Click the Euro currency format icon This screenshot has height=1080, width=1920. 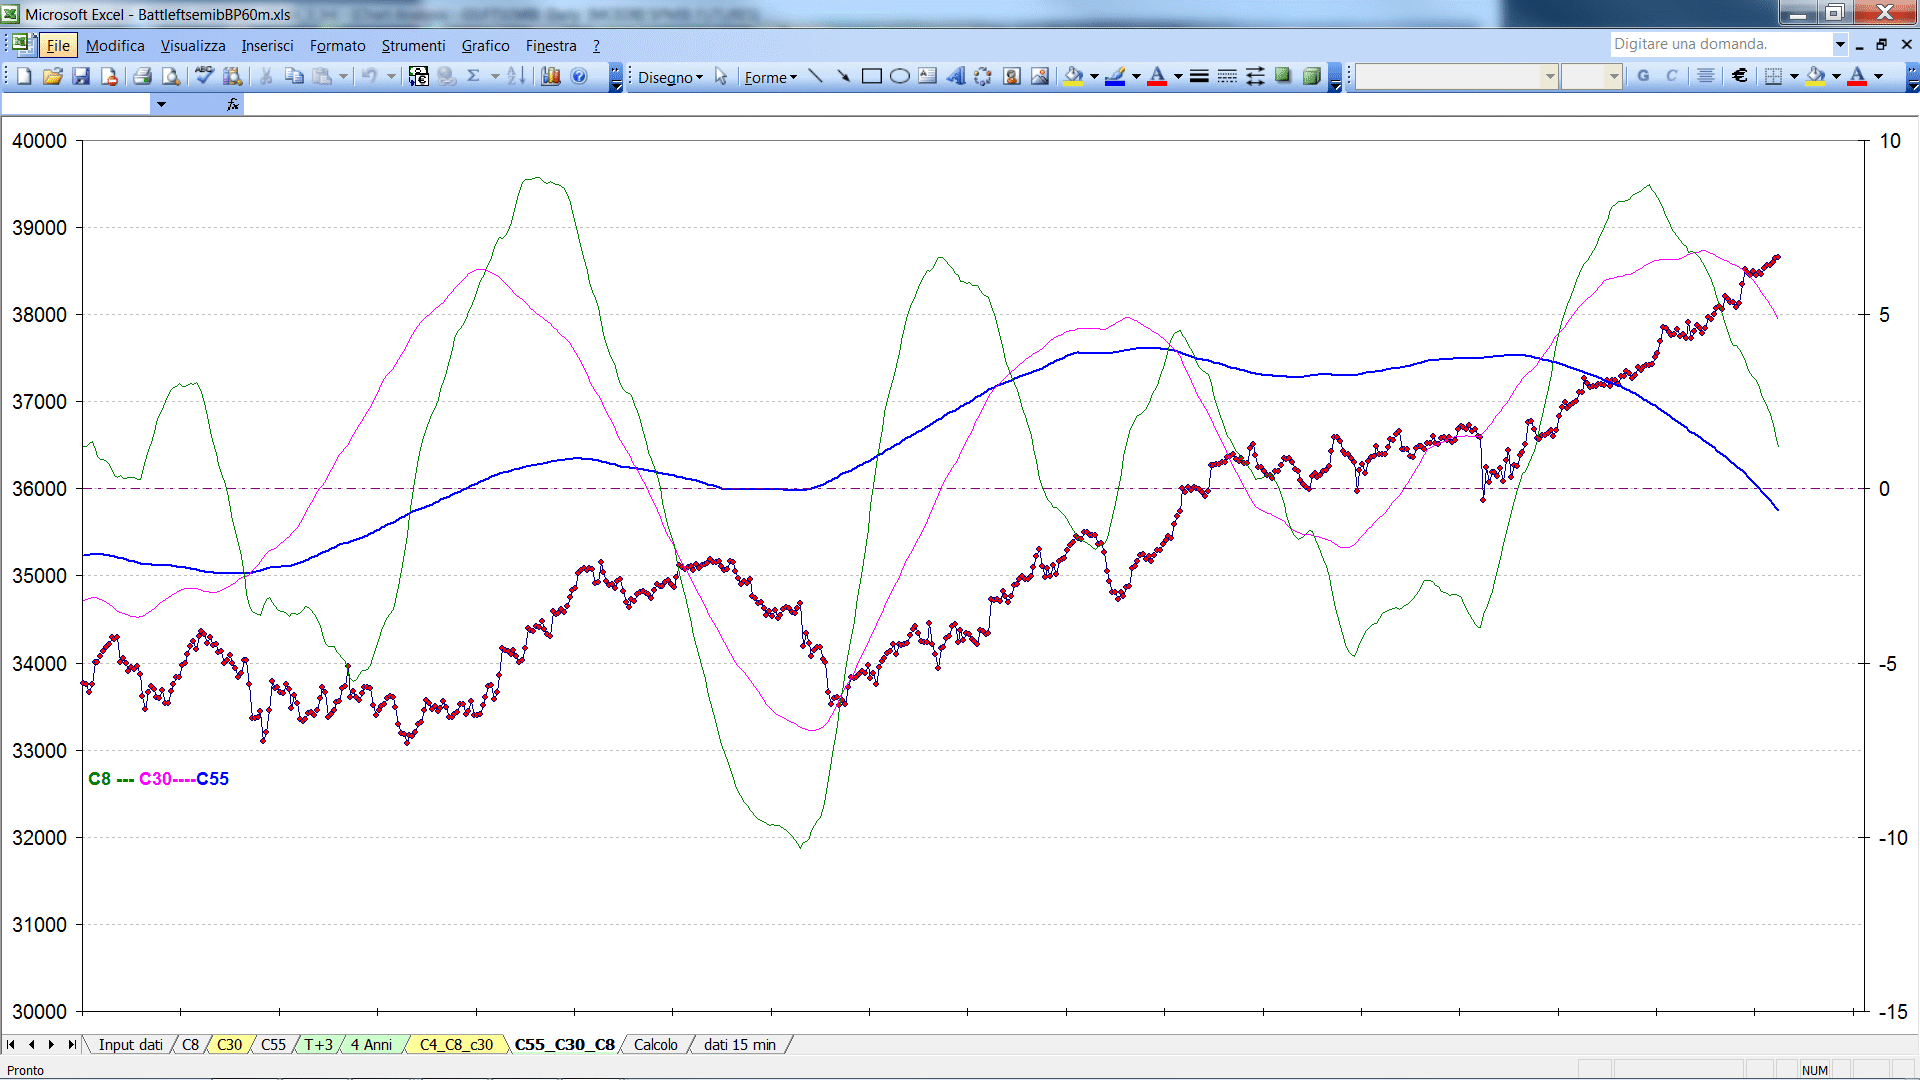point(1740,76)
